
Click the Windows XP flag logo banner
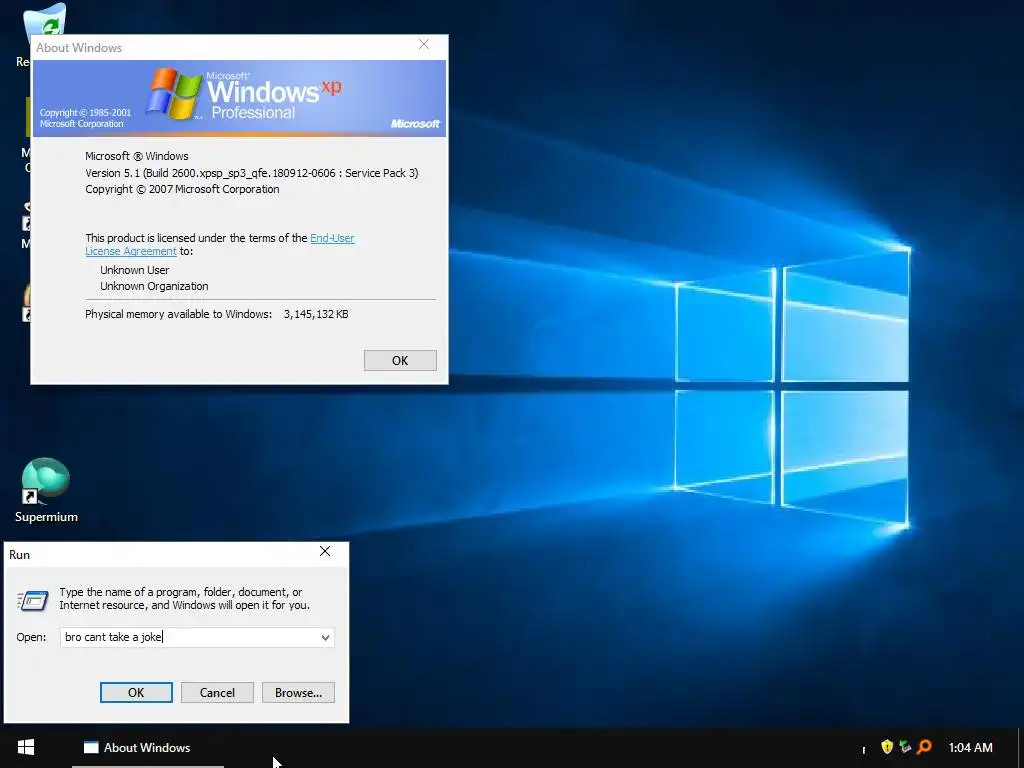[x=239, y=99]
